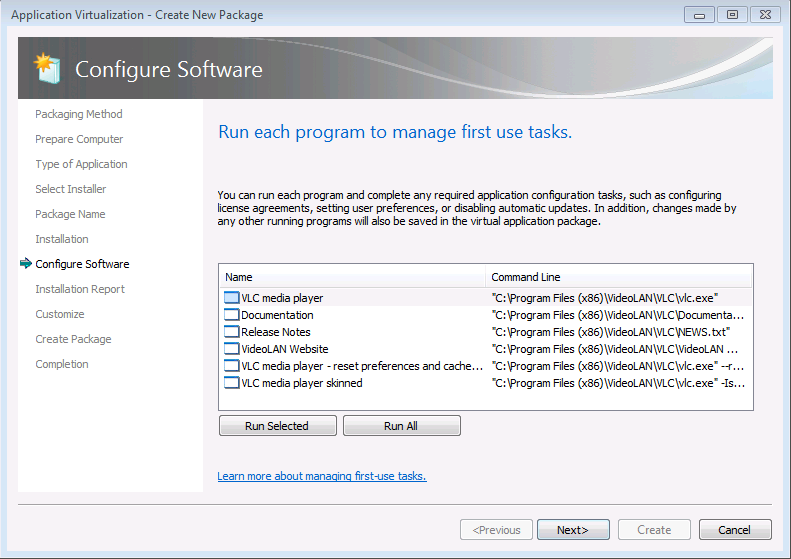
Task: Click the VLC media player row icon
Action: pyautogui.click(x=232, y=298)
